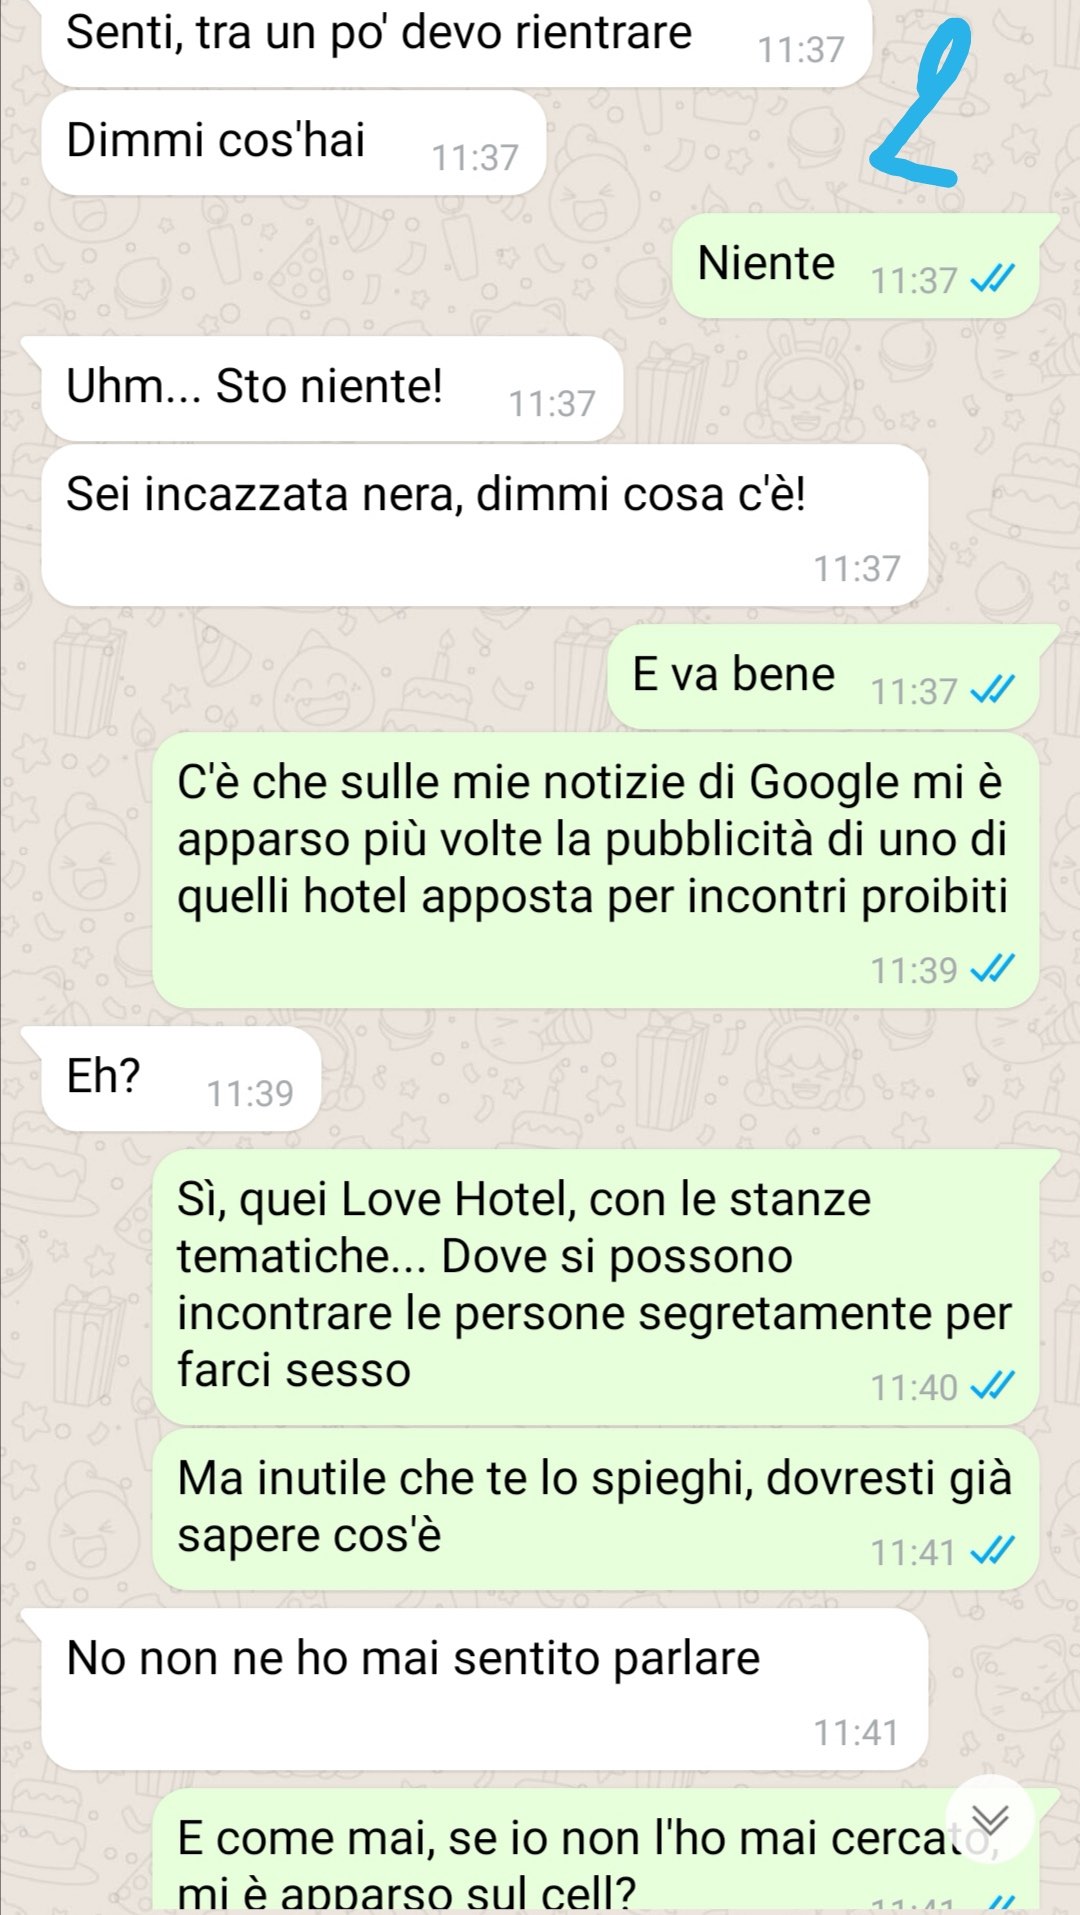
Task: Tap the read ticks on the Love Hotel message
Action: pos(993,1386)
